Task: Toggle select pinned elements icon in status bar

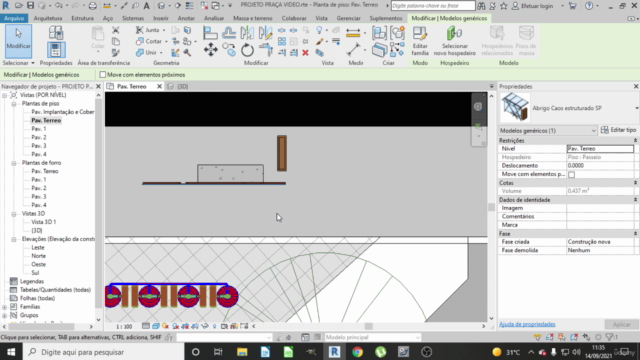Action: point(562,337)
